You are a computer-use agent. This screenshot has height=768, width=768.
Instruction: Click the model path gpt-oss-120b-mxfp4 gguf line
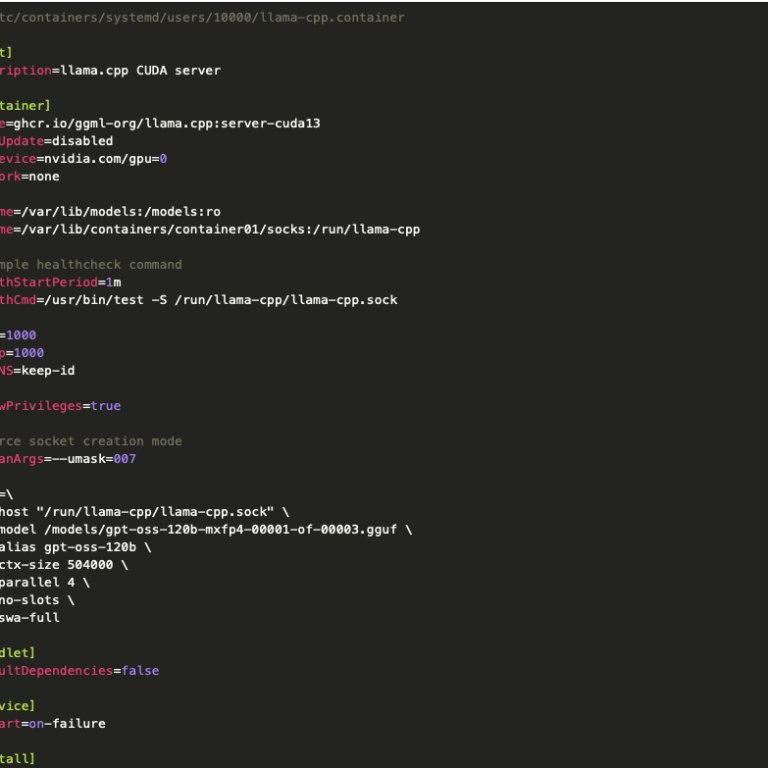click(x=206, y=529)
